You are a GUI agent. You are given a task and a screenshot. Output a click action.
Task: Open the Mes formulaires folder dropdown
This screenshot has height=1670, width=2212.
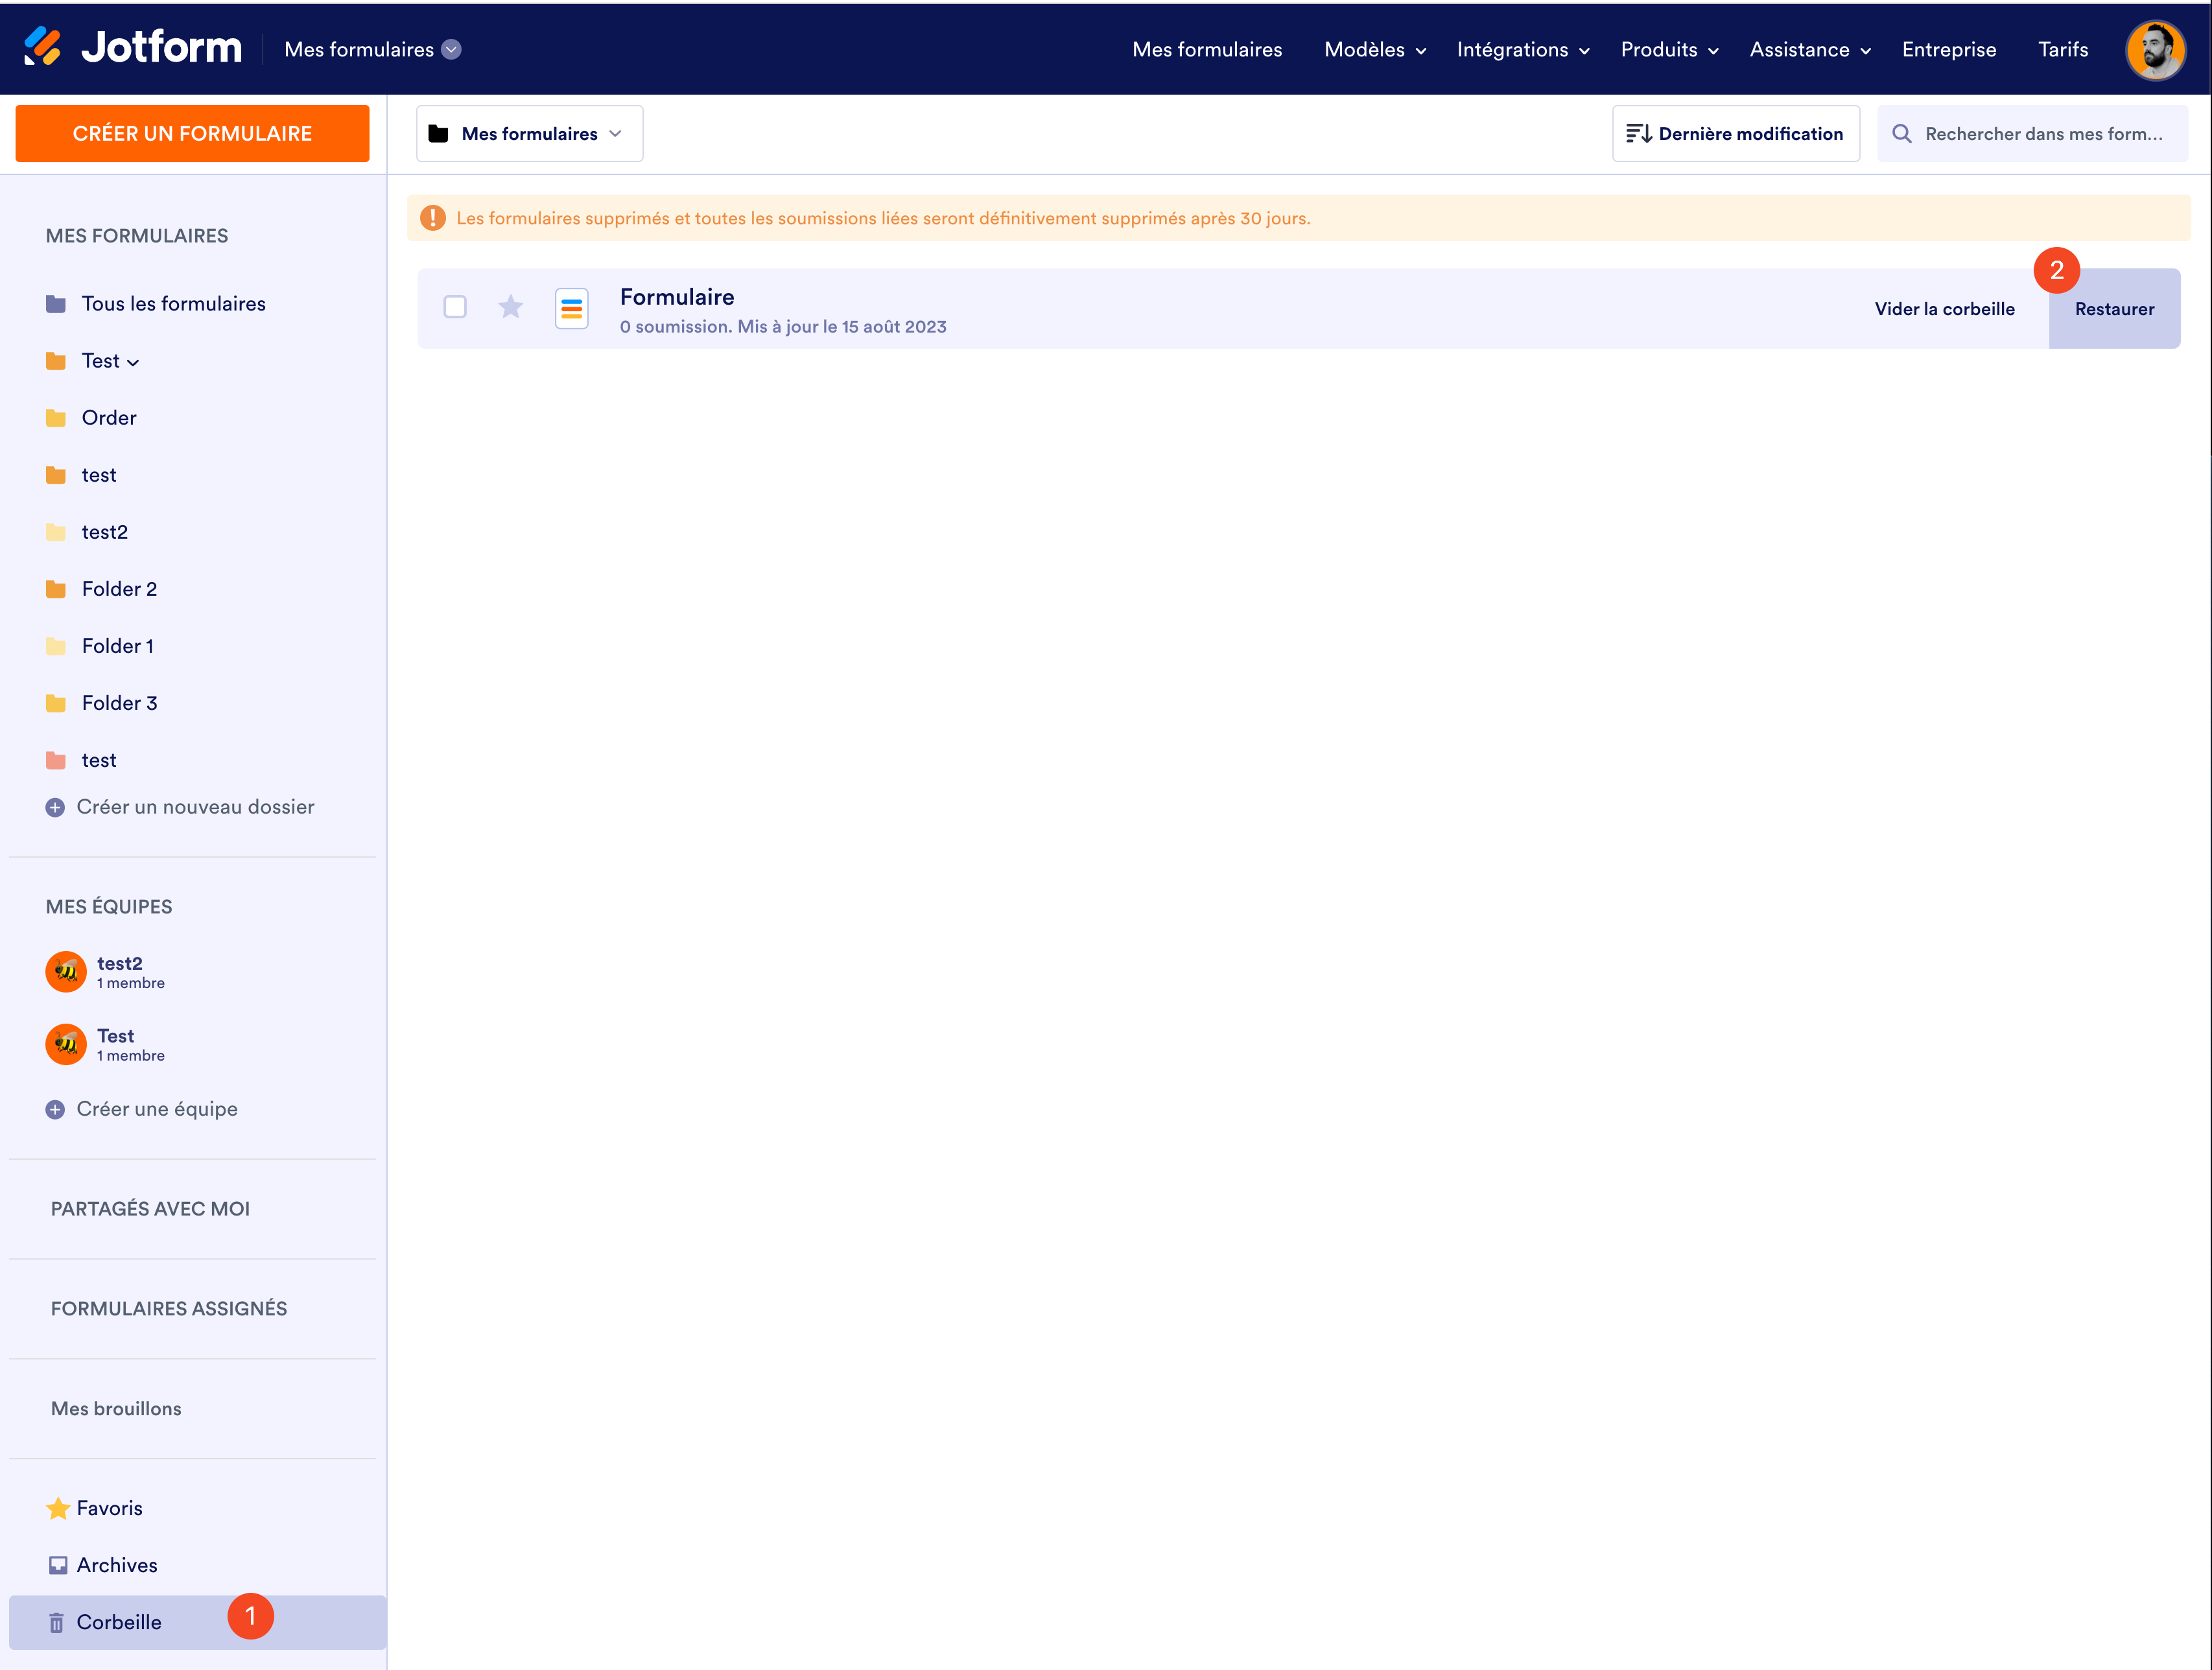point(529,134)
